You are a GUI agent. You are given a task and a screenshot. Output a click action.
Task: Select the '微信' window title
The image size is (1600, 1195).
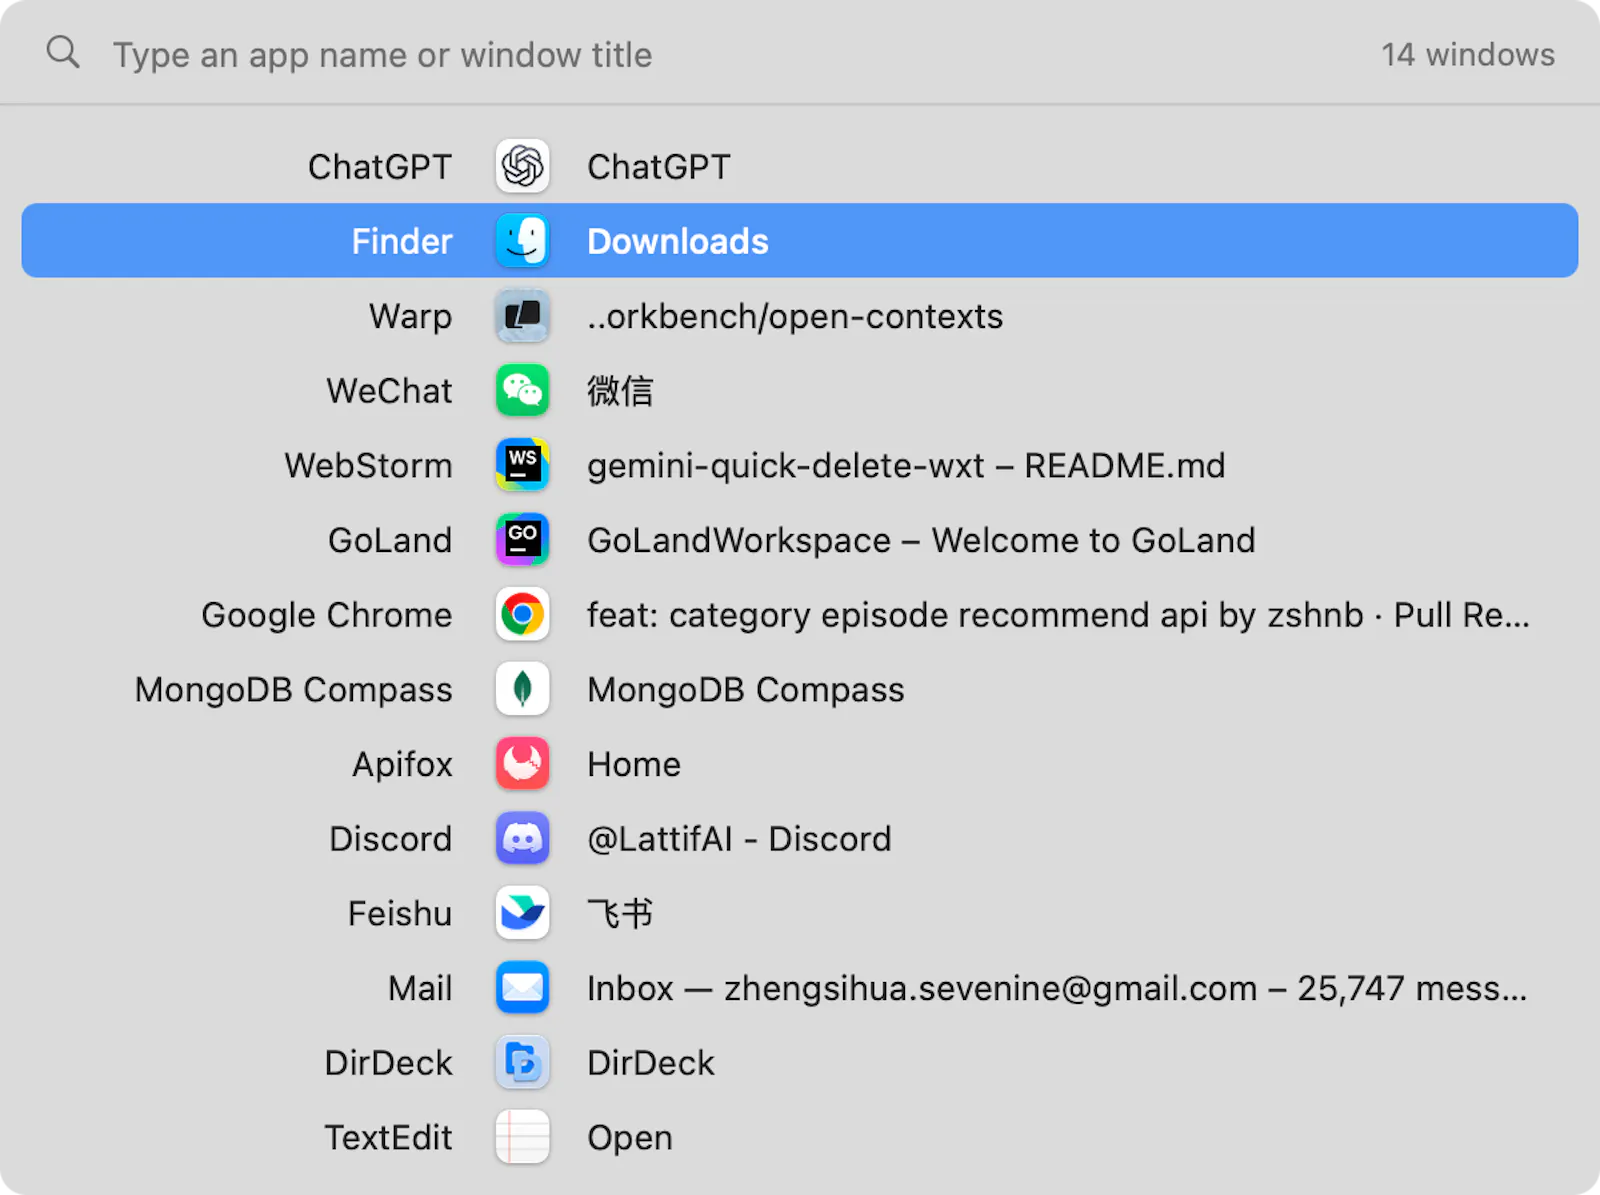pos(620,391)
